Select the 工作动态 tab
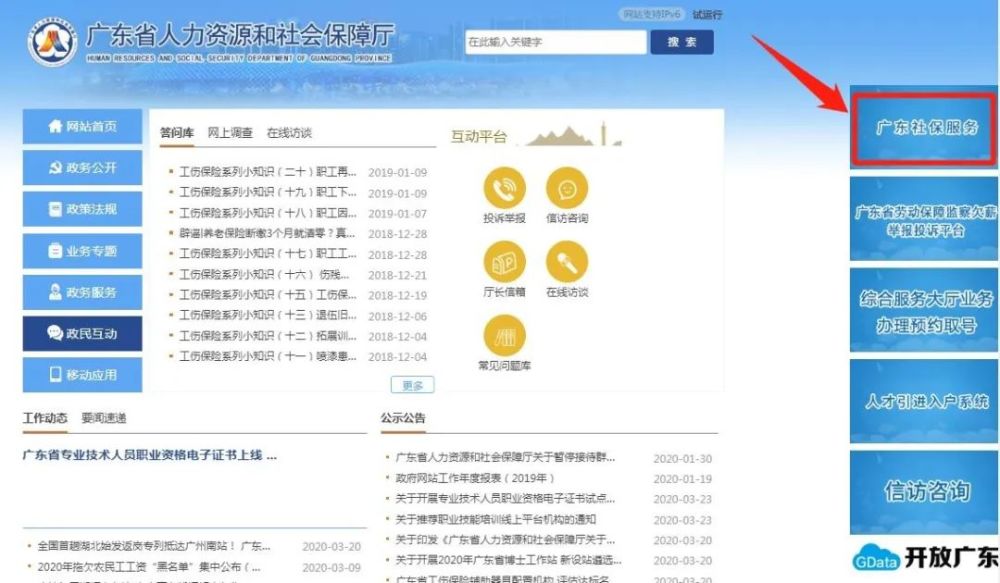Image resolution: width=1000 pixels, height=583 pixels. pos(45,418)
